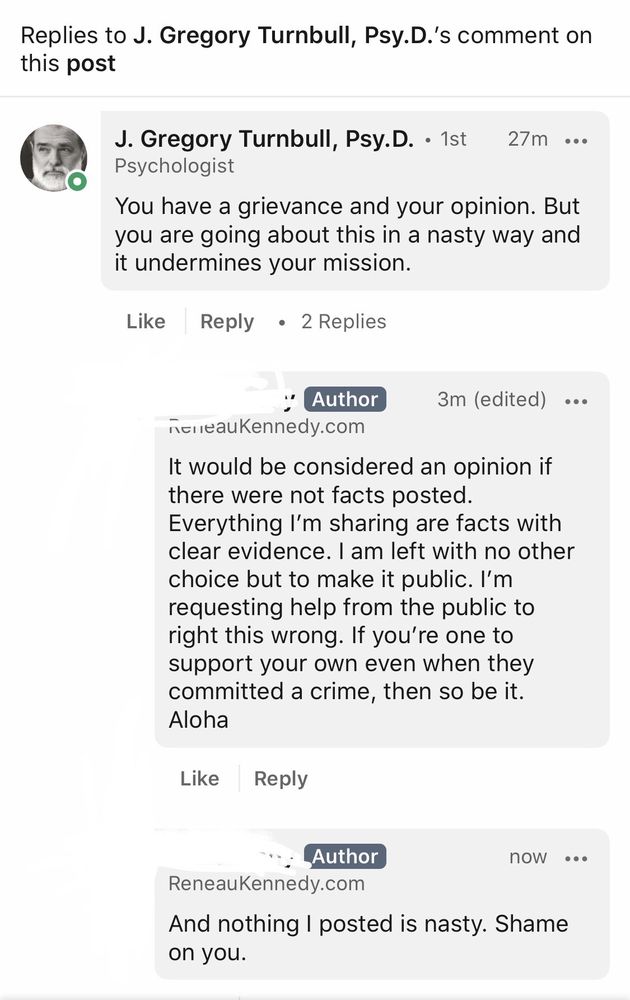Screen dimensions: 630x1000
Task: Click the Psychologist headline under Turnbull's name
Action: pos(175,166)
